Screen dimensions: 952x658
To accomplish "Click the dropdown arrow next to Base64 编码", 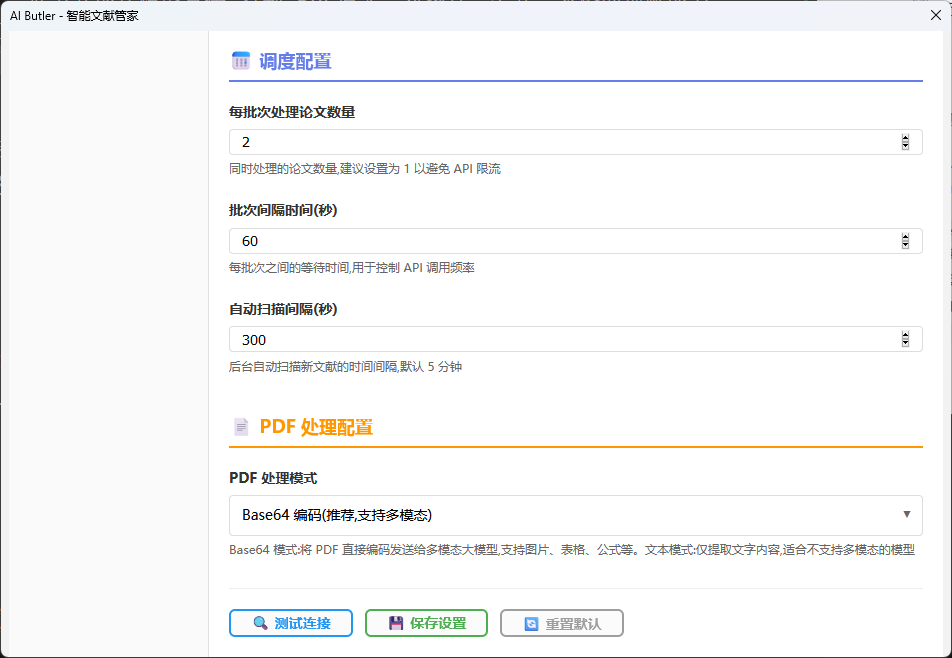I will point(908,515).
